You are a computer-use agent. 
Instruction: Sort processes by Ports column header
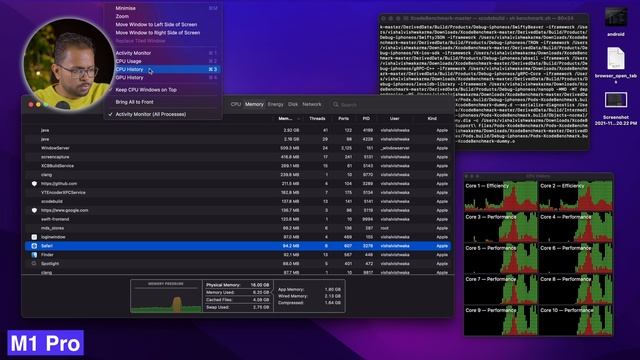tap(344, 119)
